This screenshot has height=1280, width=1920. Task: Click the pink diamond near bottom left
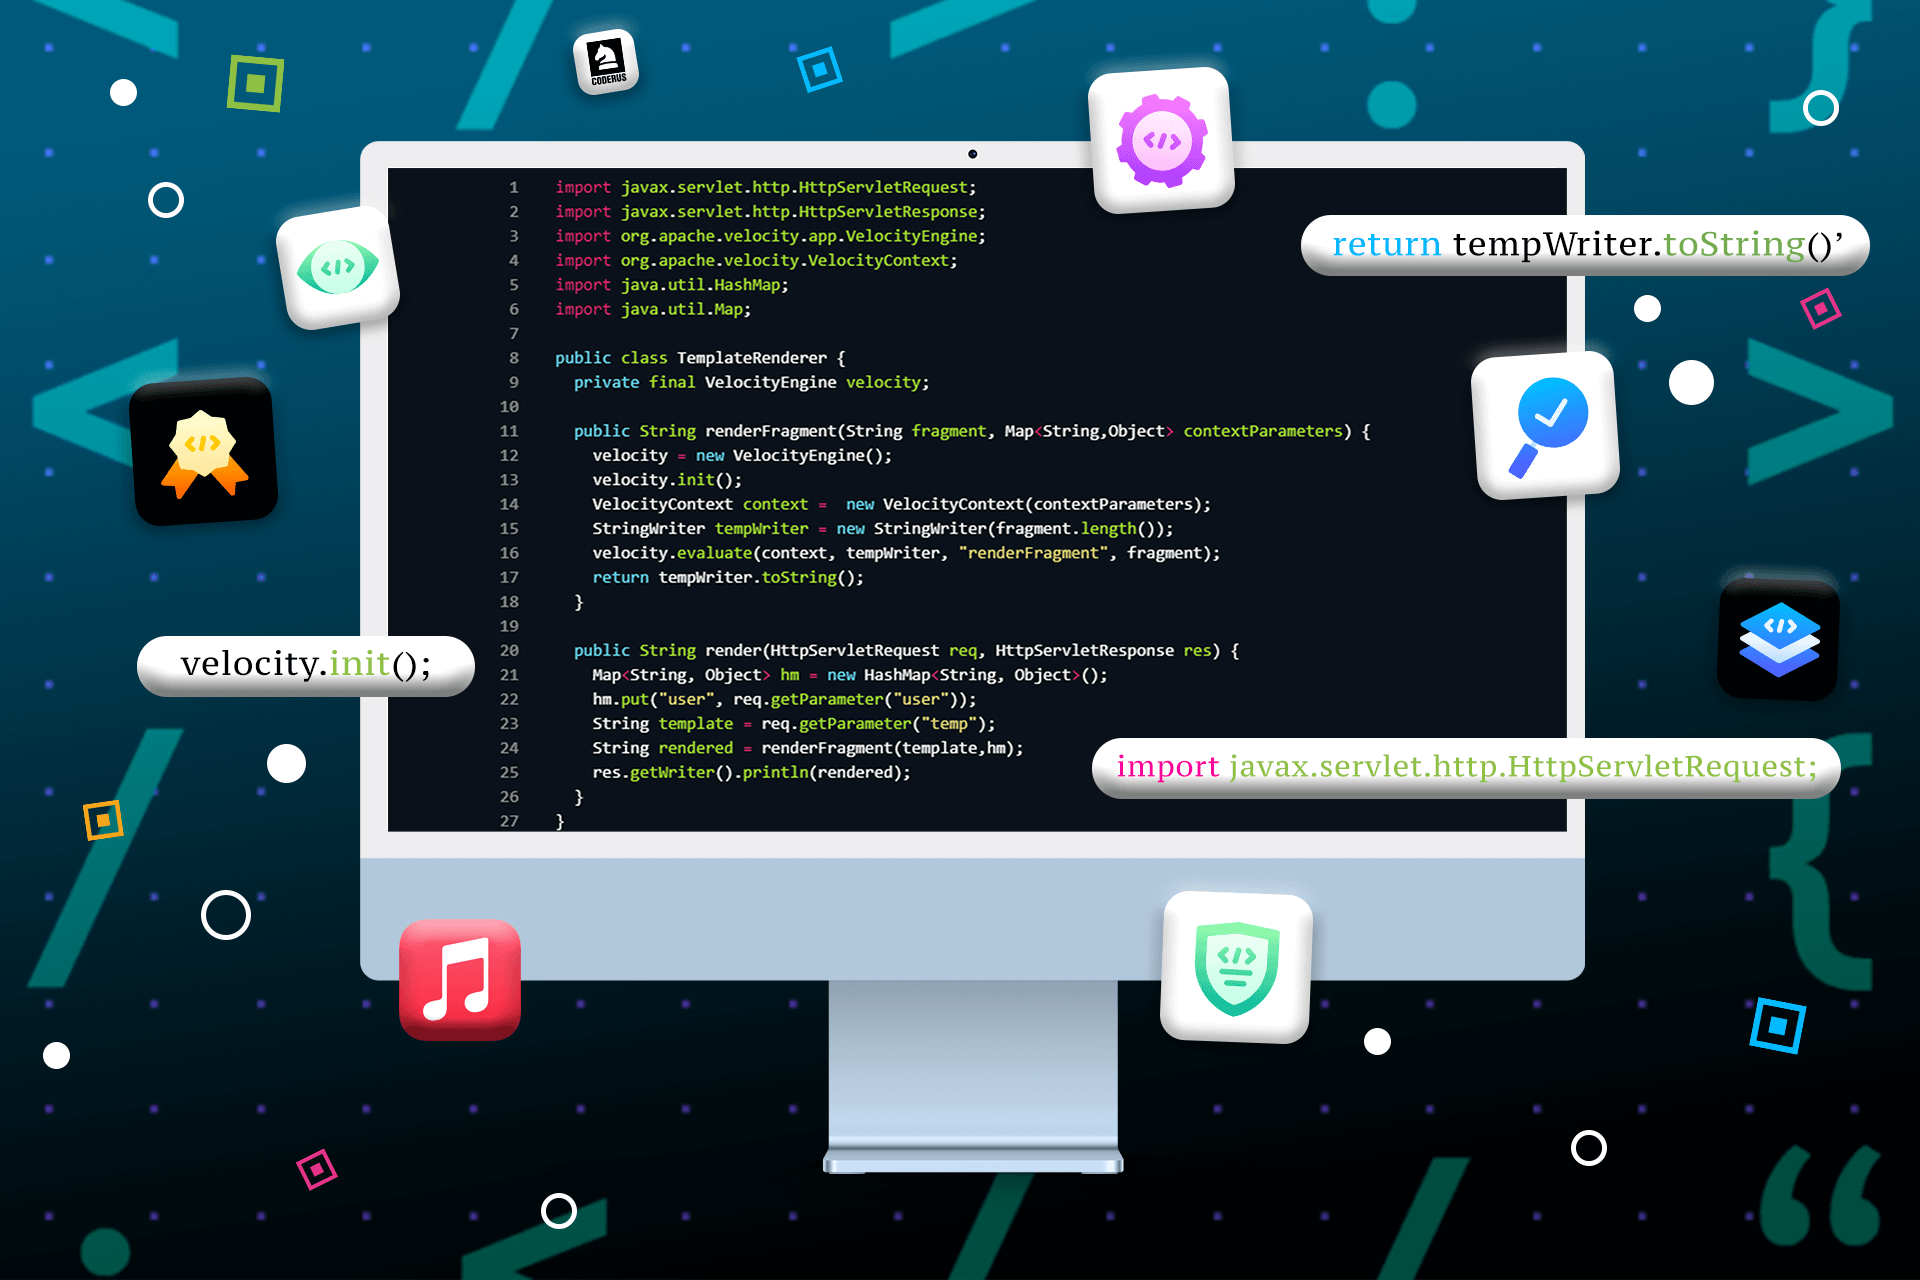click(317, 1169)
